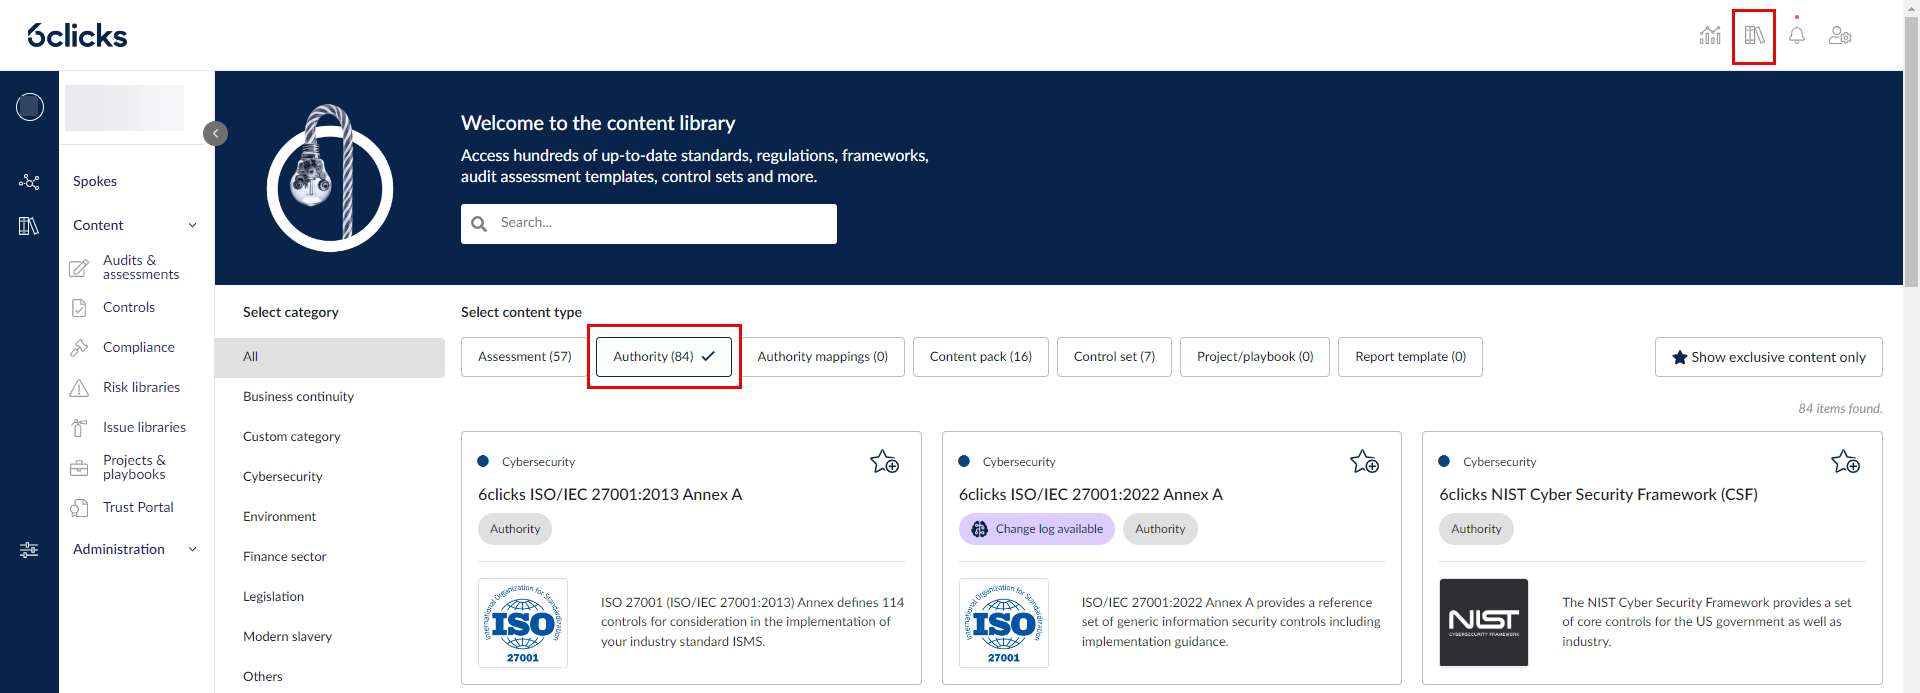Select the Custom category filter
This screenshot has width=1920, height=693.
click(292, 437)
